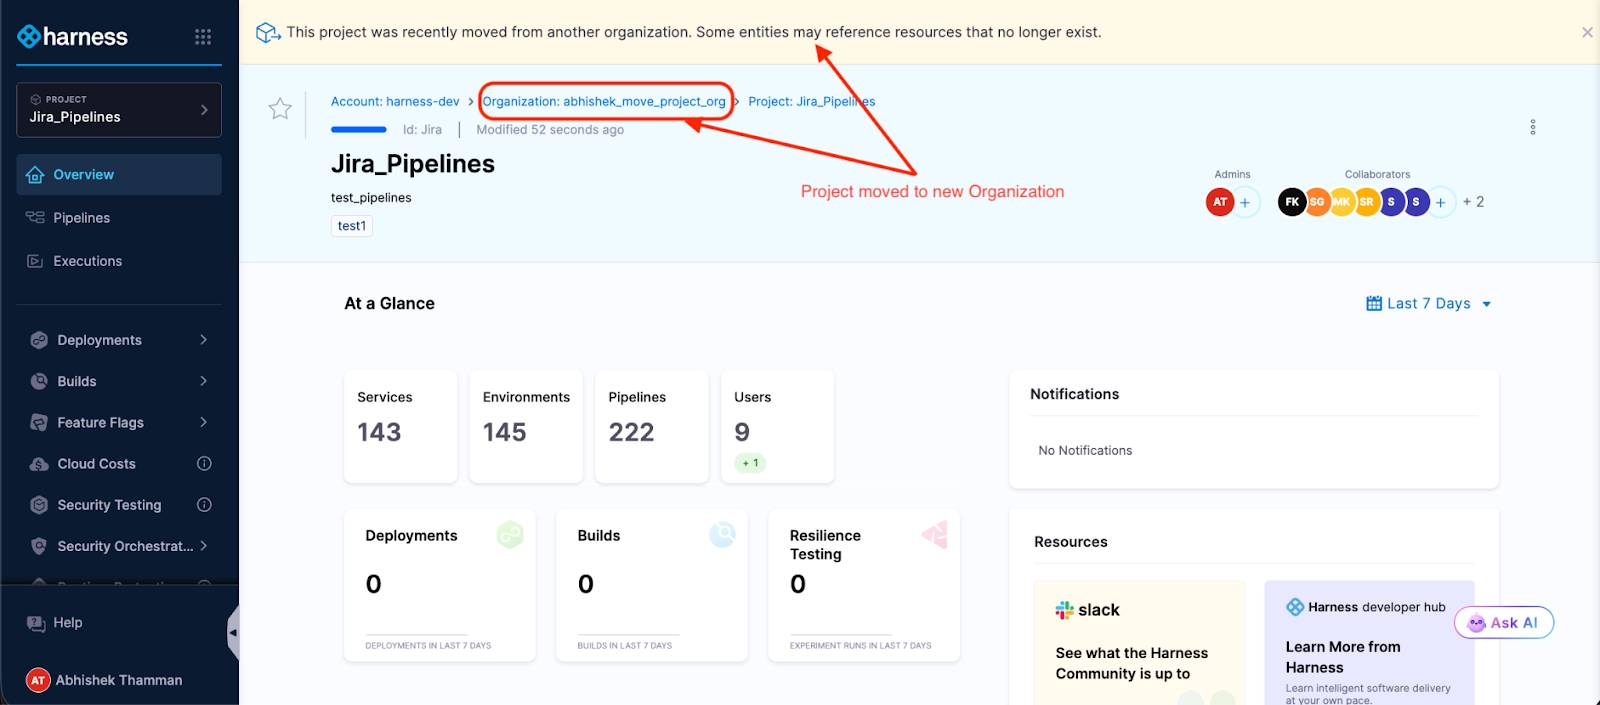
Task: Open the Builds summary card
Action: [652, 586]
